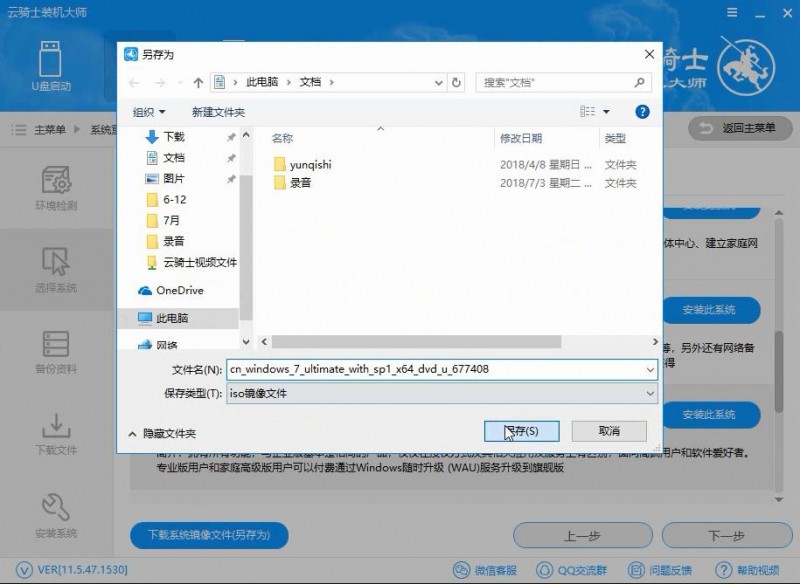Click the refresh button beside the address bar
The image size is (800, 584).
tap(456, 82)
